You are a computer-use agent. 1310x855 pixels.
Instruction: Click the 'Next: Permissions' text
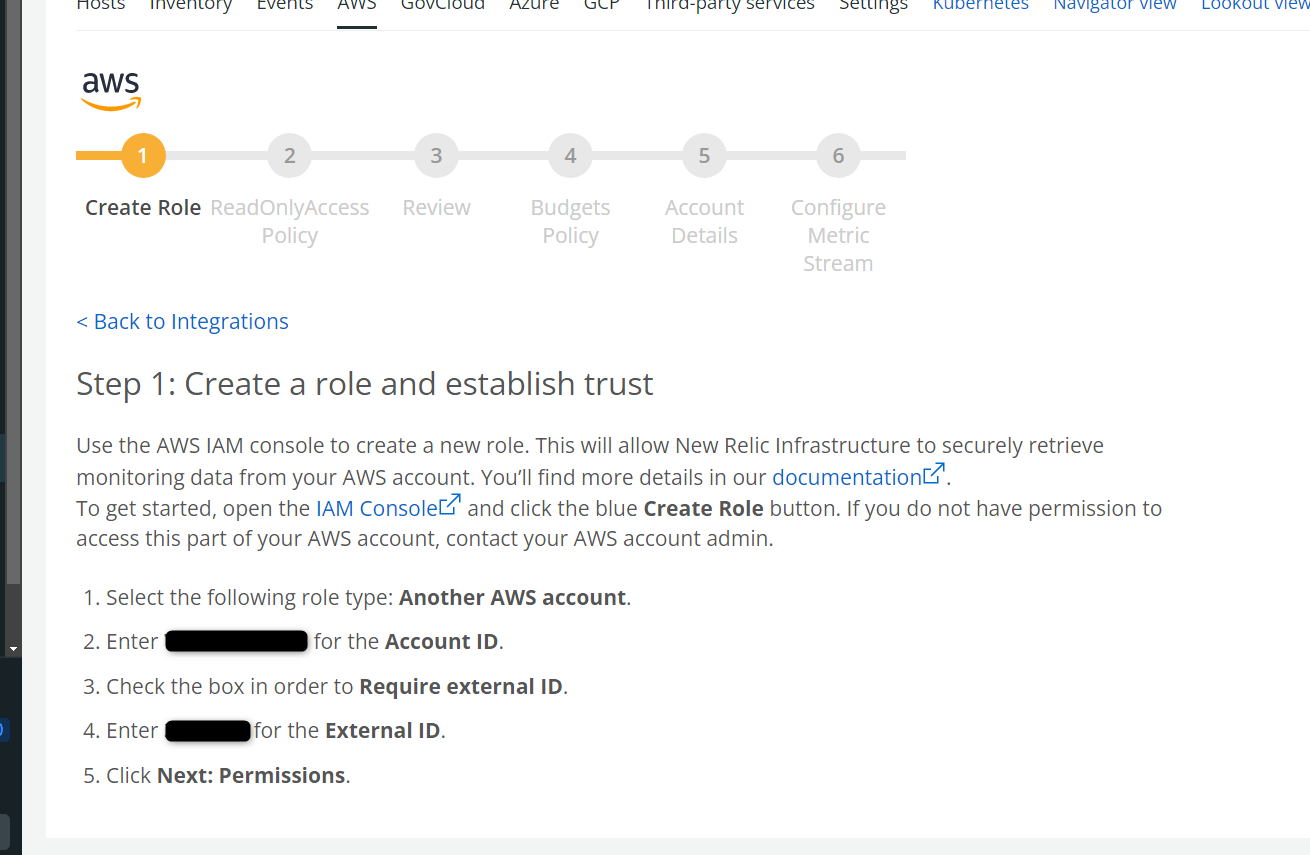[x=251, y=776]
